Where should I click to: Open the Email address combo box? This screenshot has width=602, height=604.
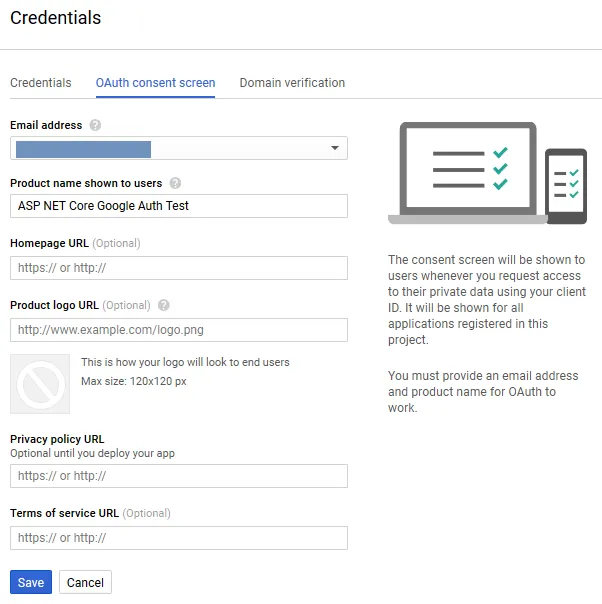(x=179, y=149)
